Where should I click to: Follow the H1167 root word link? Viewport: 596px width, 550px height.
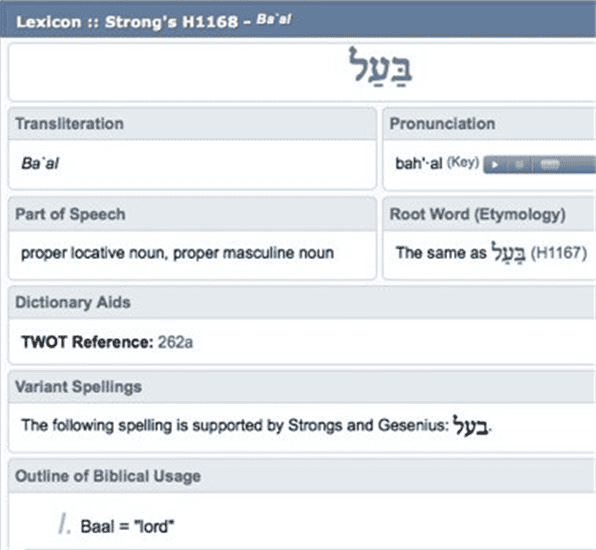[x=559, y=253]
